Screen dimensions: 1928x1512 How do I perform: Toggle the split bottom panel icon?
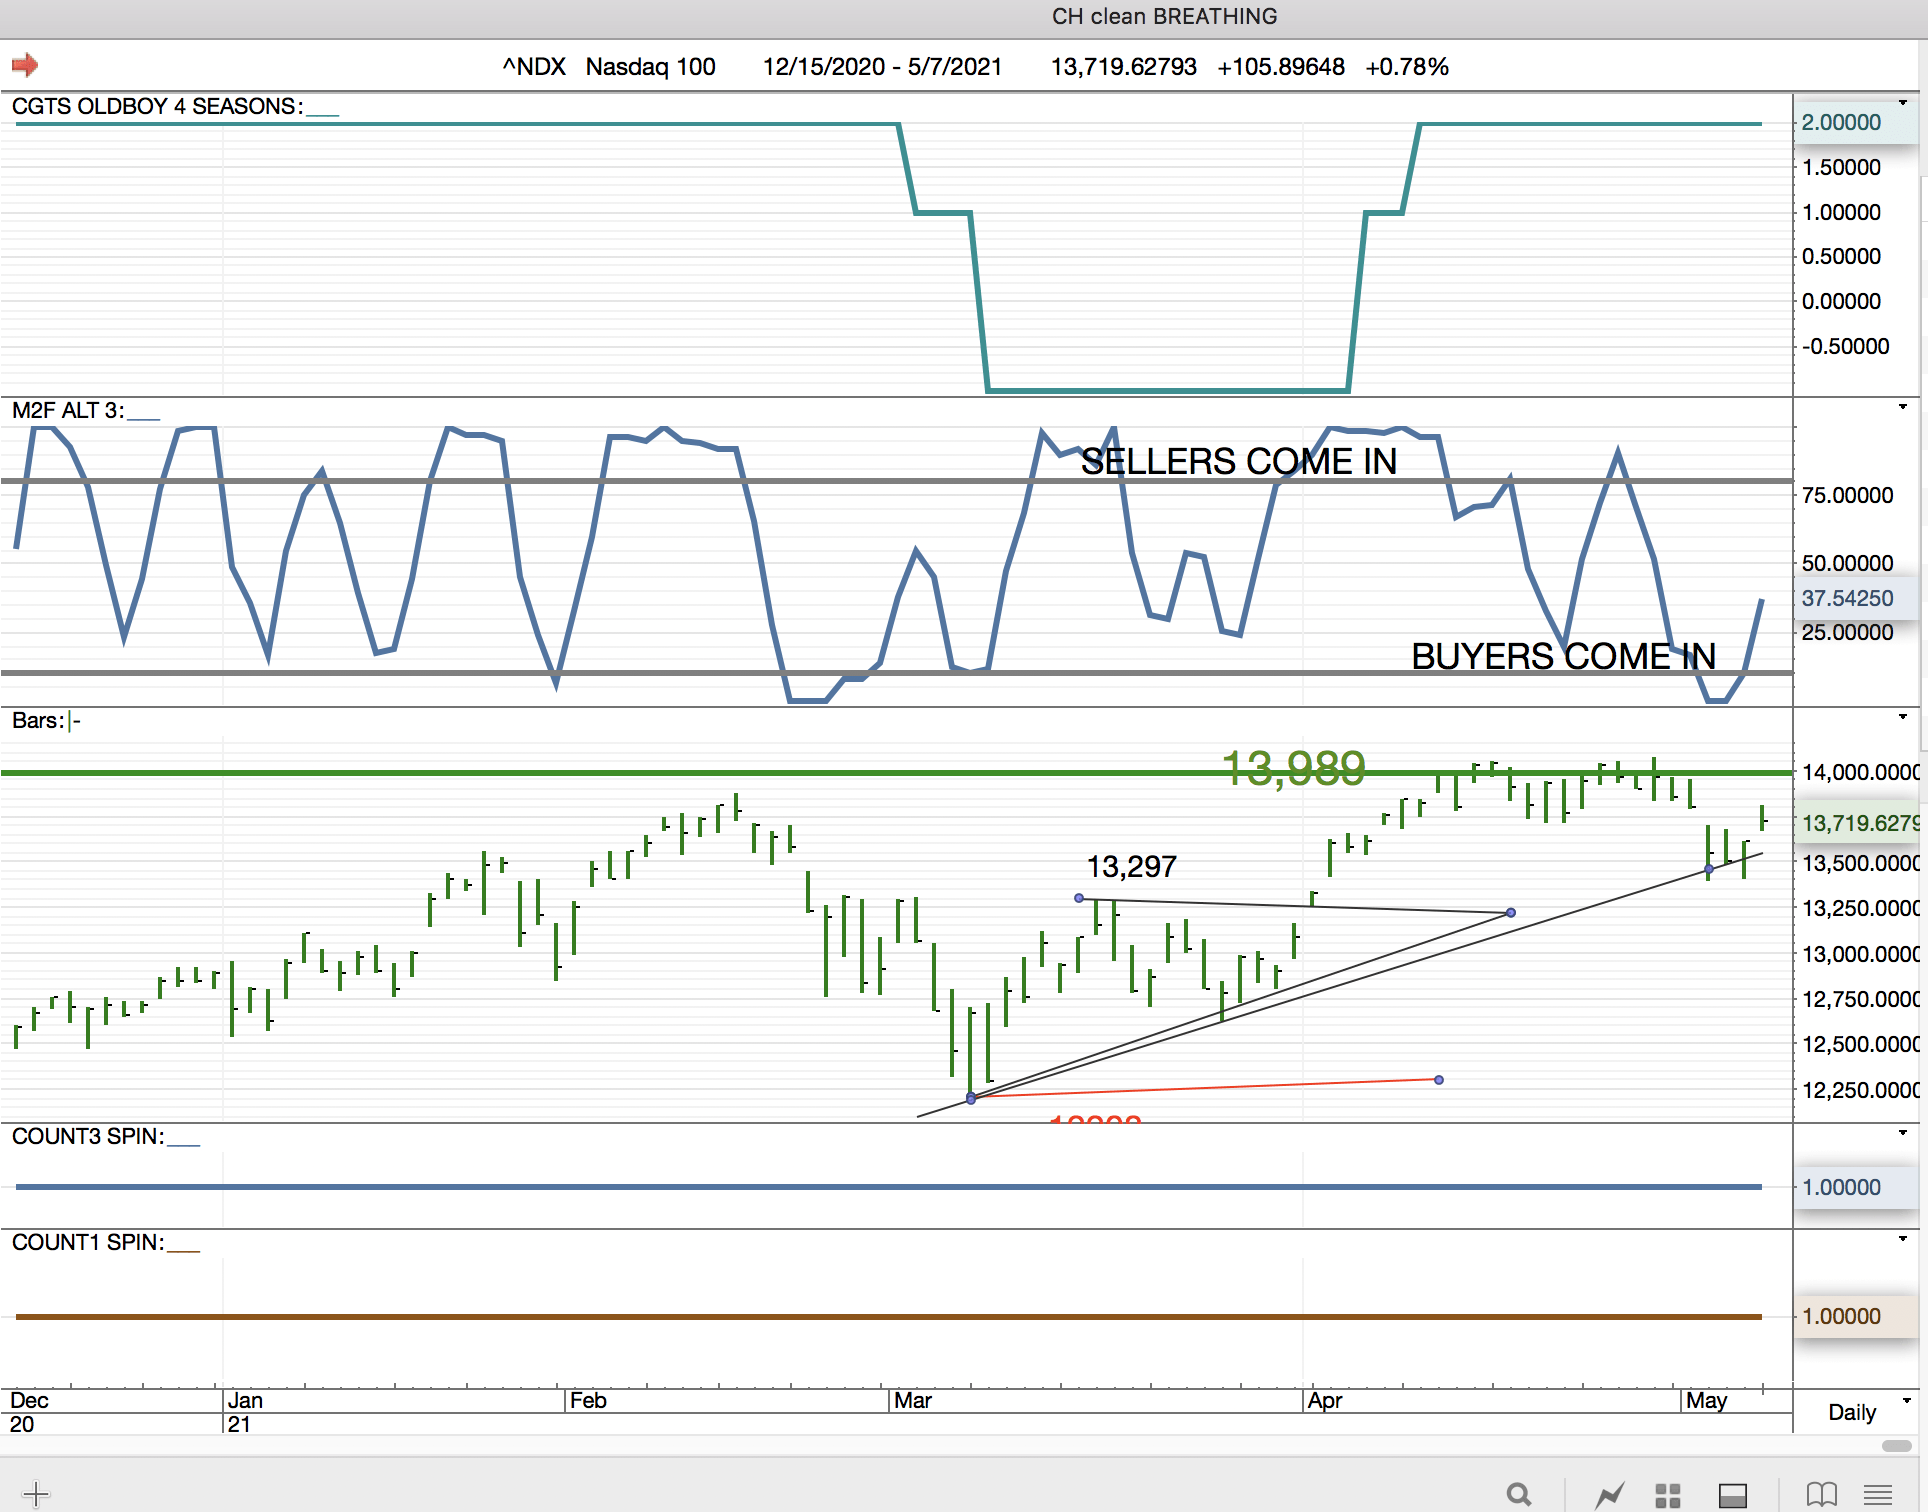point(1732,1495)
